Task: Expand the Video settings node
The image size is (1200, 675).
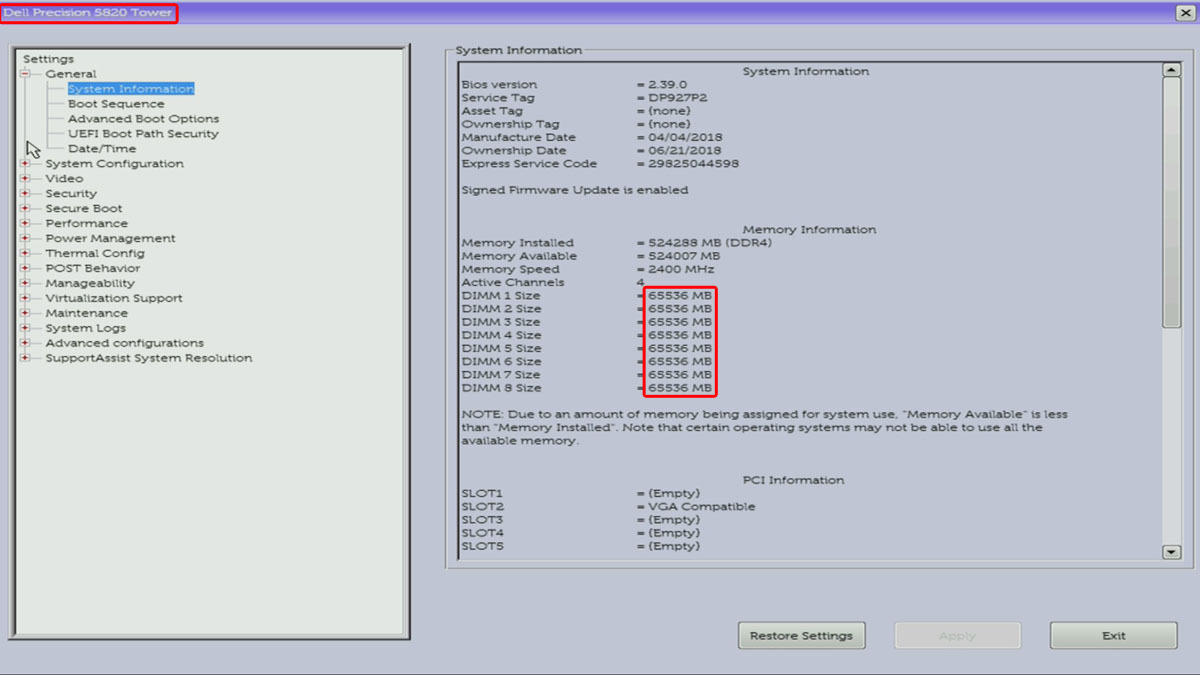Action: pyautogui.click(x=25, y=179)
